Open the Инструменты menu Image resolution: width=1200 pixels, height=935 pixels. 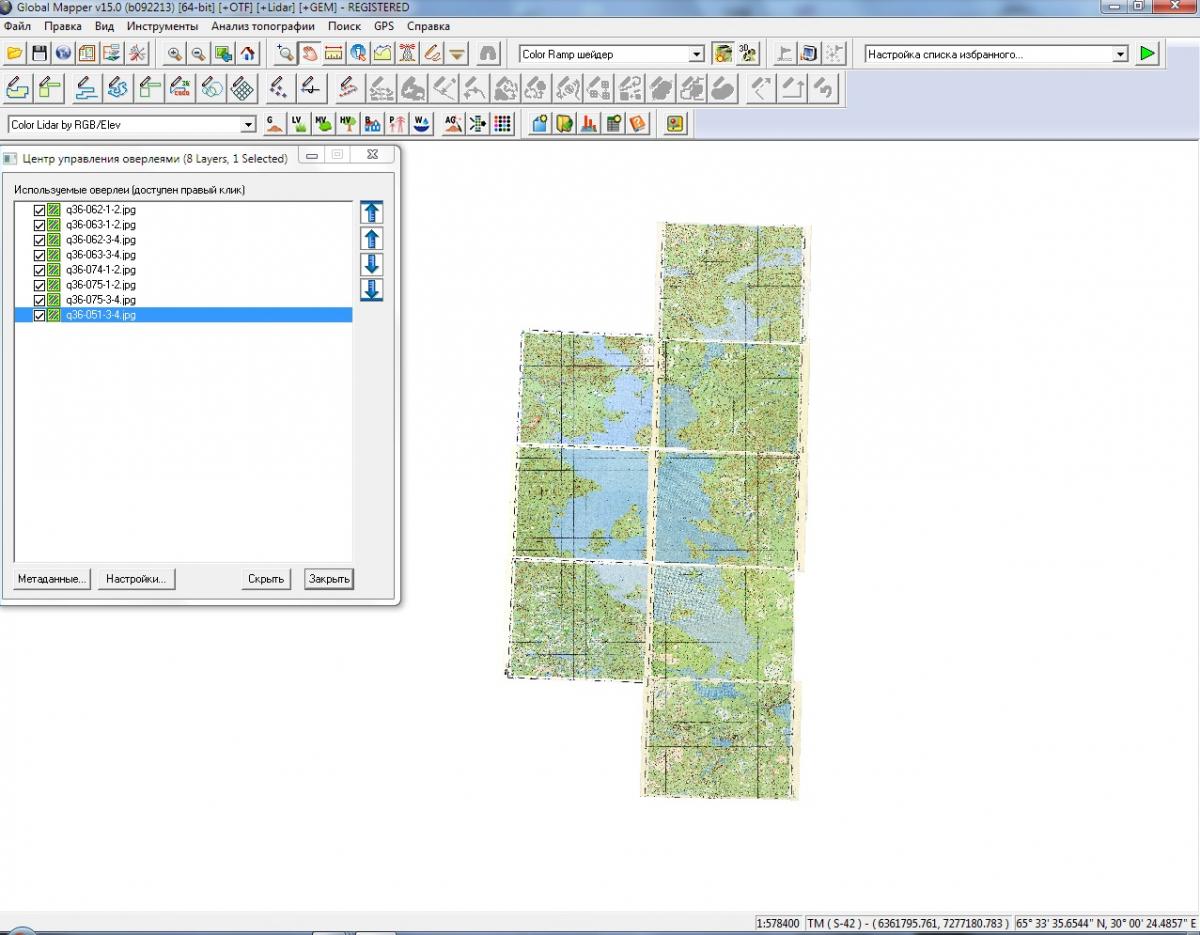[x=162, y=26]
